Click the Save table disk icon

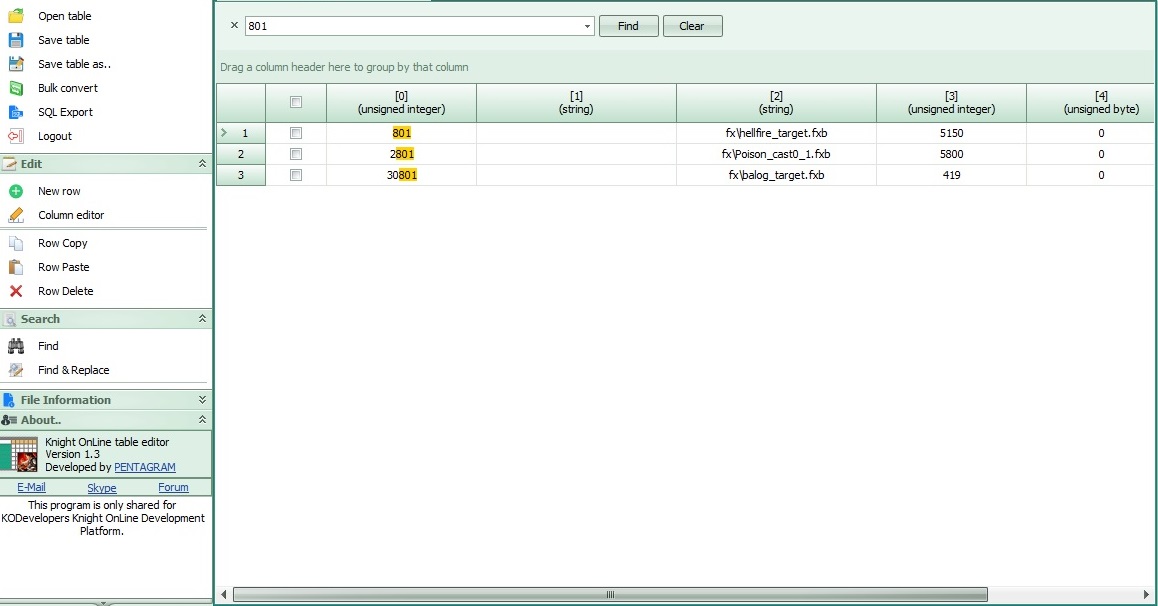(x=16, y=40)
